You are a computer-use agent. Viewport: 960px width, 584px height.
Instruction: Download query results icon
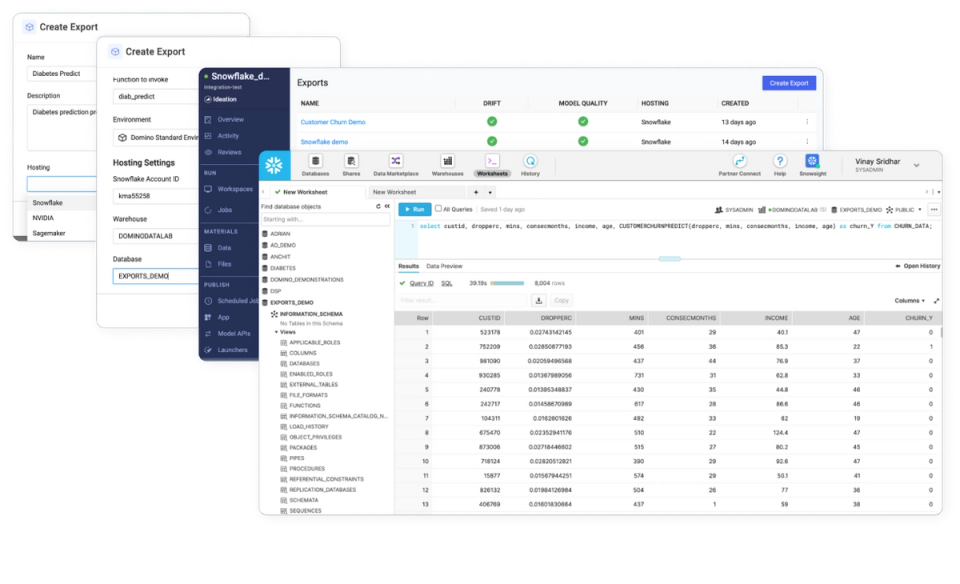point(539,300)
